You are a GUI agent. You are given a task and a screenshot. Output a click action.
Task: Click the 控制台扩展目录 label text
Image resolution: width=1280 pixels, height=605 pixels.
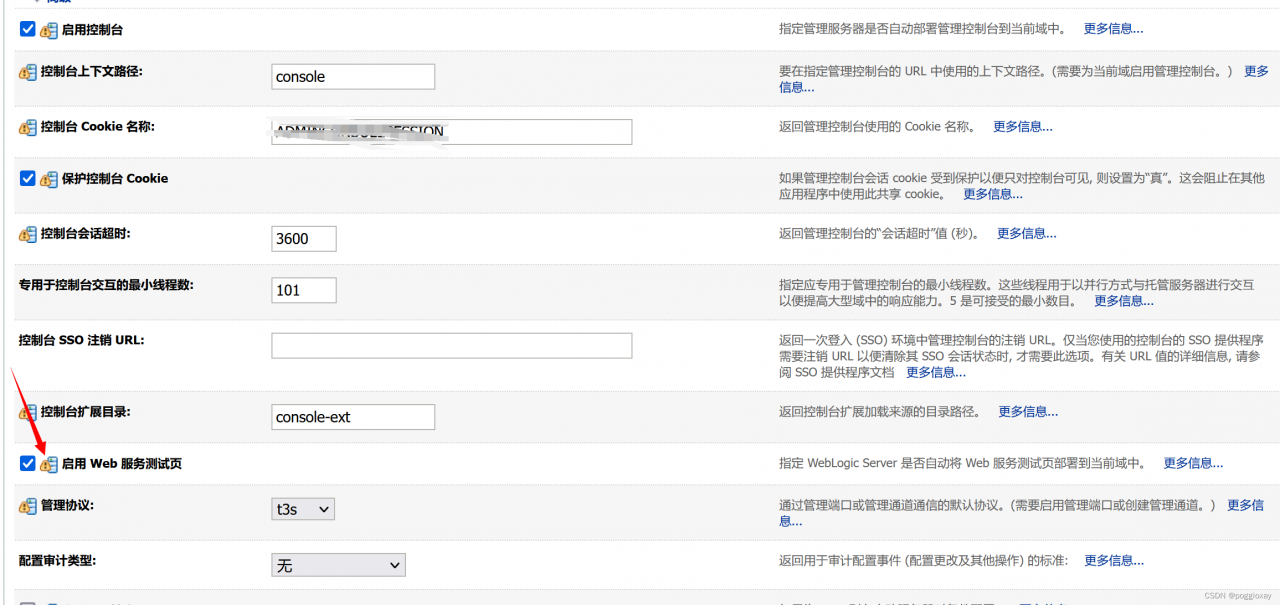point(86,412)
